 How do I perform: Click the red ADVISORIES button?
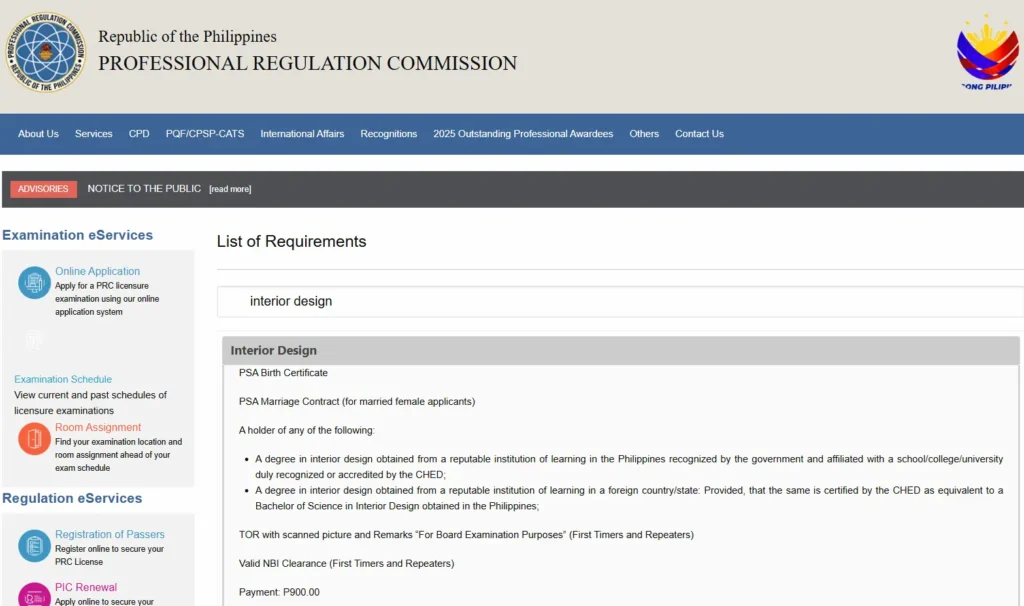pos(43,189)
